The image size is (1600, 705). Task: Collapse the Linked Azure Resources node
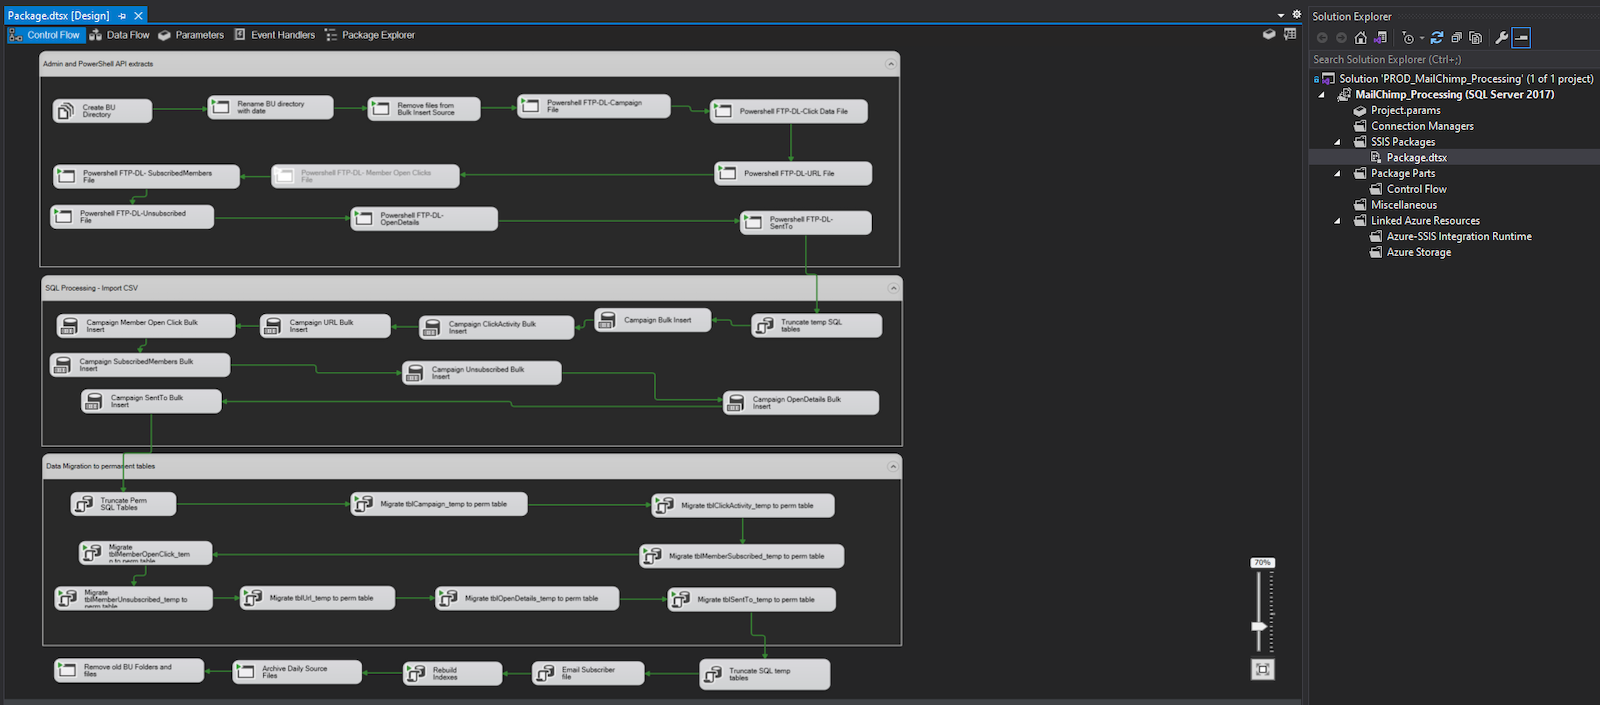tap(1338, 221)
